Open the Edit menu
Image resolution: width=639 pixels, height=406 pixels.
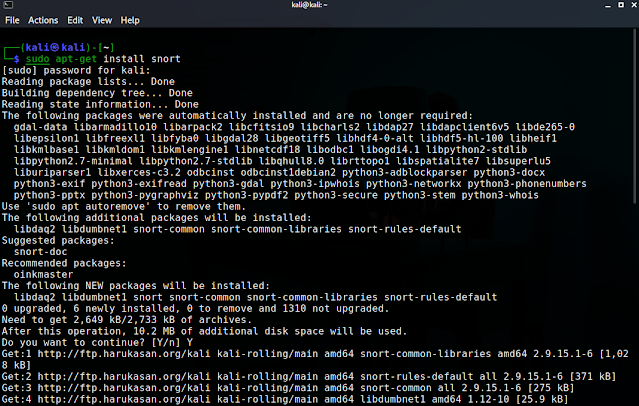(x=75, y=20)
